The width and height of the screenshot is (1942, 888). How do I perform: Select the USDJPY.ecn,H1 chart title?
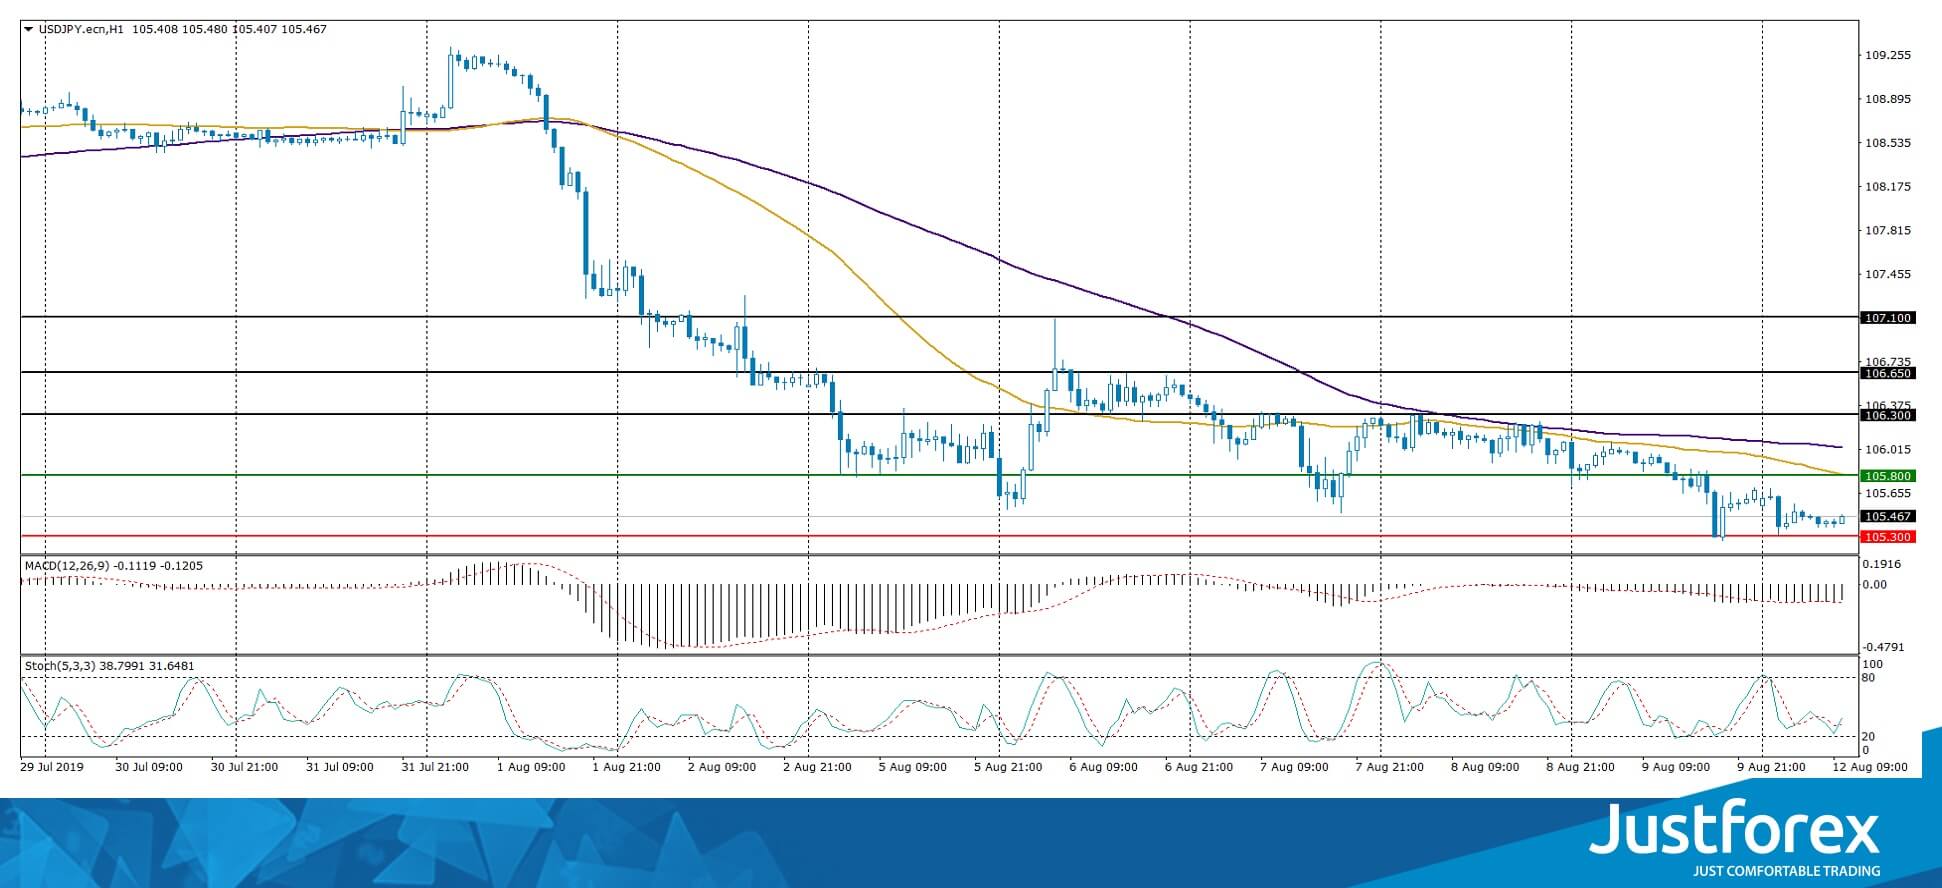81,29
